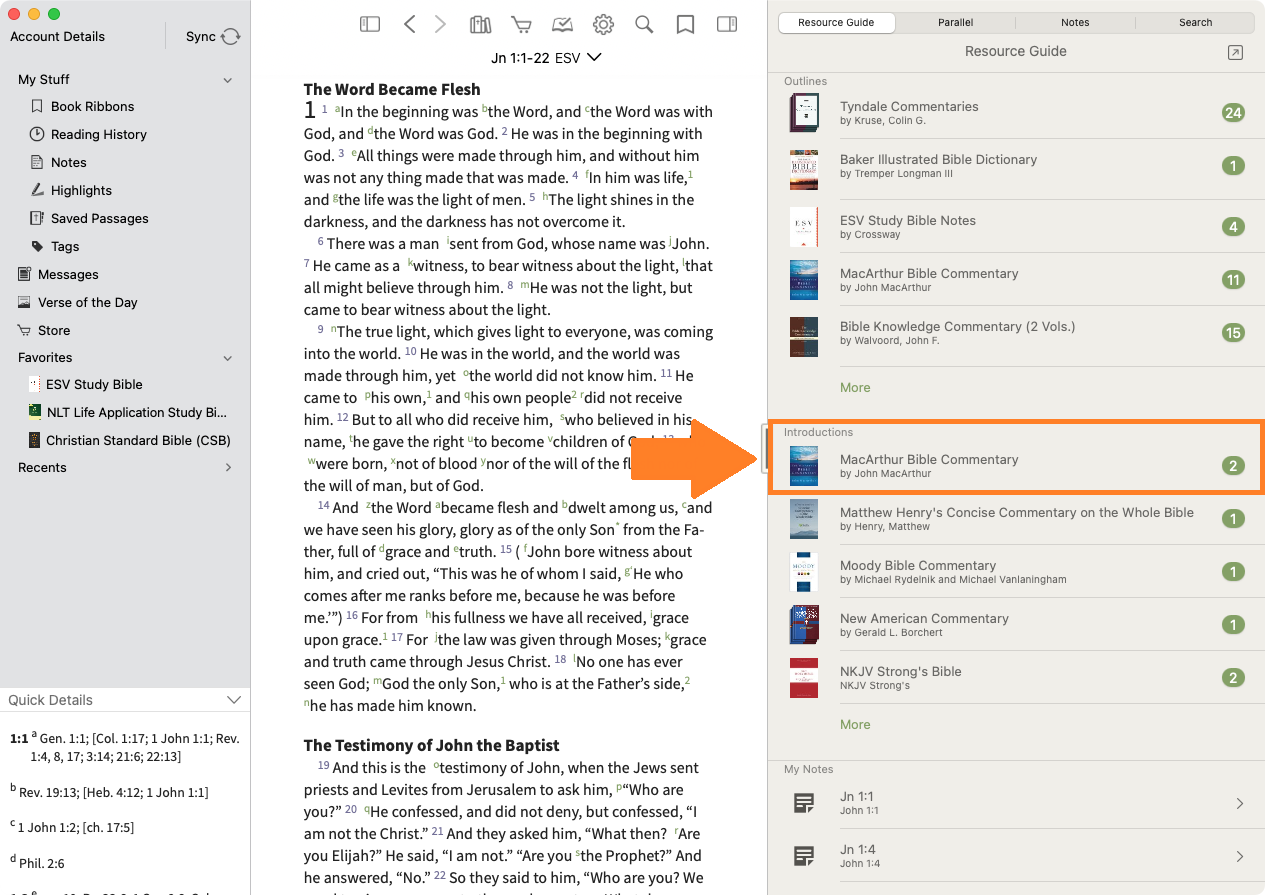Click the 24 count badge for Tyndale
The height and width of the screenshot is (895, 1265).
pos(1233,113)
